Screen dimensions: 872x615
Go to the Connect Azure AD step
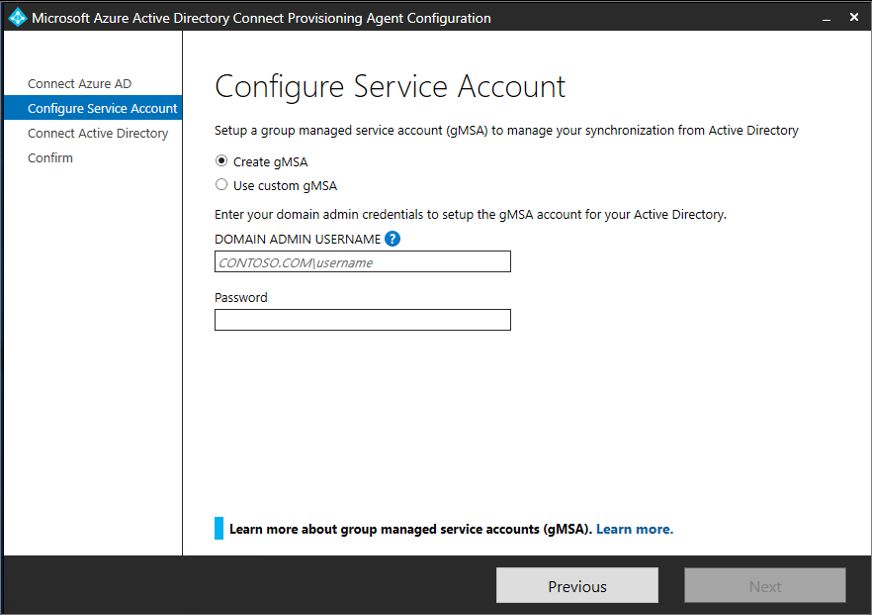click(x=79, y=83)
